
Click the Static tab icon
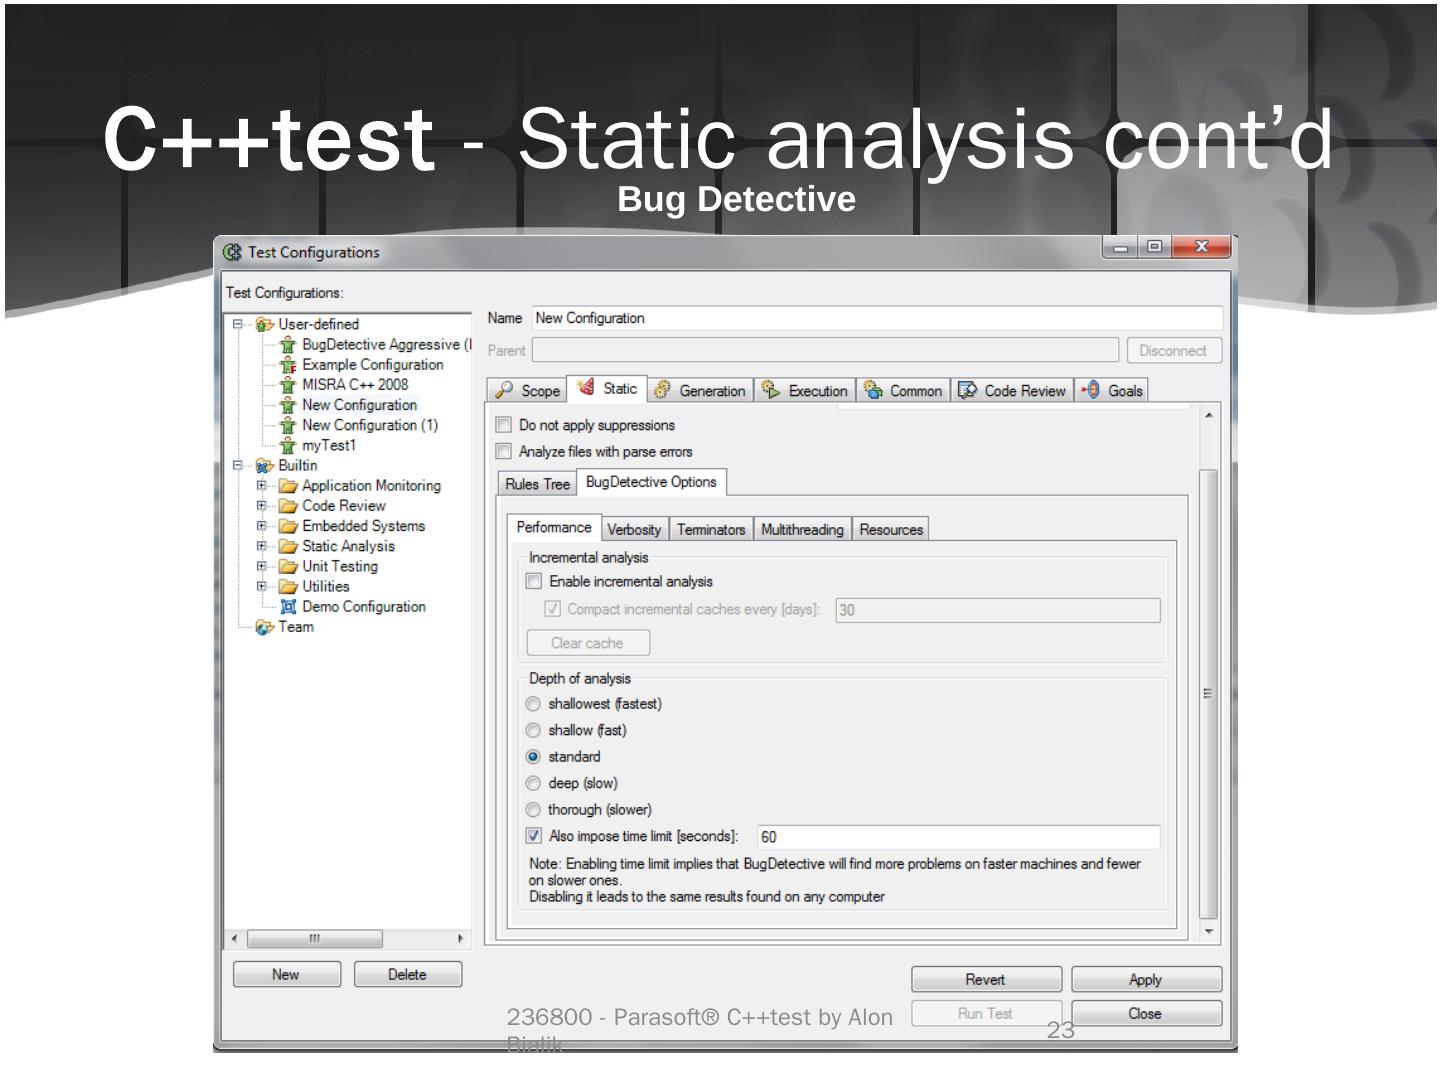pyautogui.click(x=586, y=388)
